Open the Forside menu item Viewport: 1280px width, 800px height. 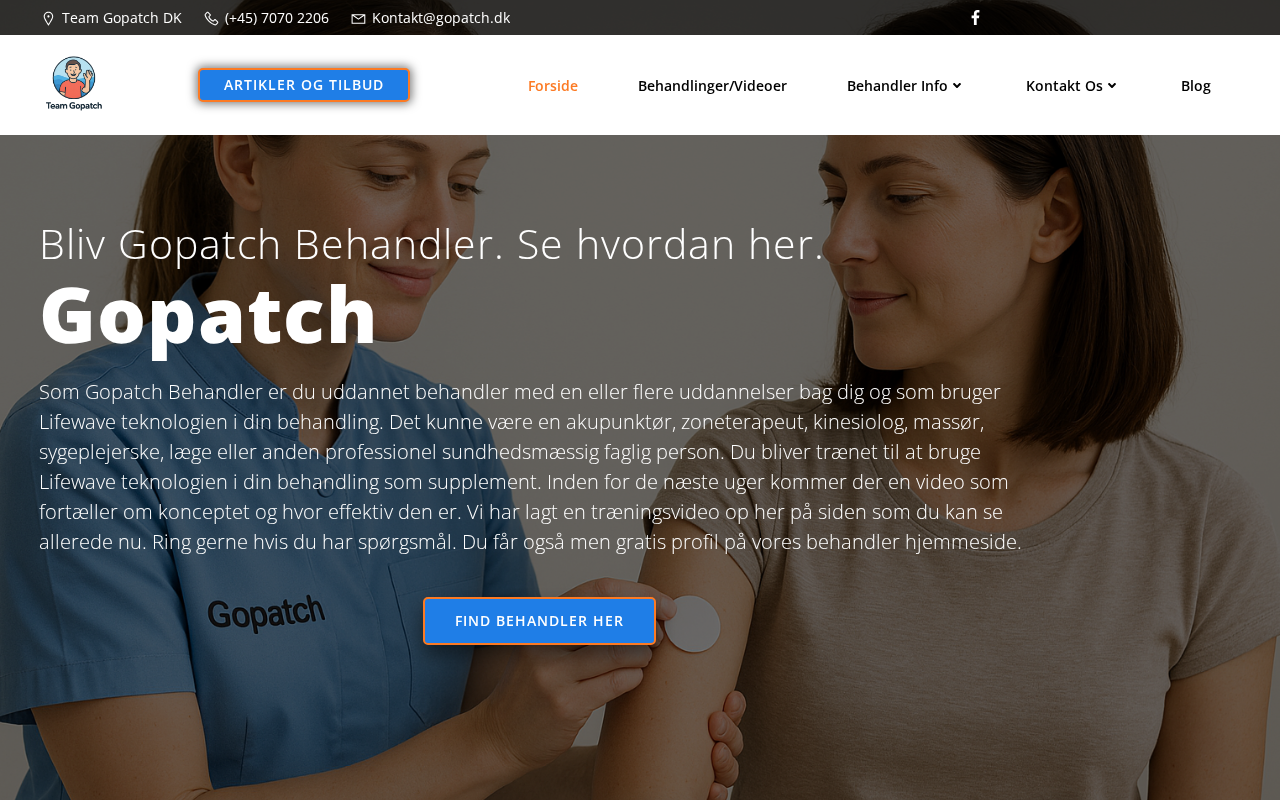(x=553, y=86)
